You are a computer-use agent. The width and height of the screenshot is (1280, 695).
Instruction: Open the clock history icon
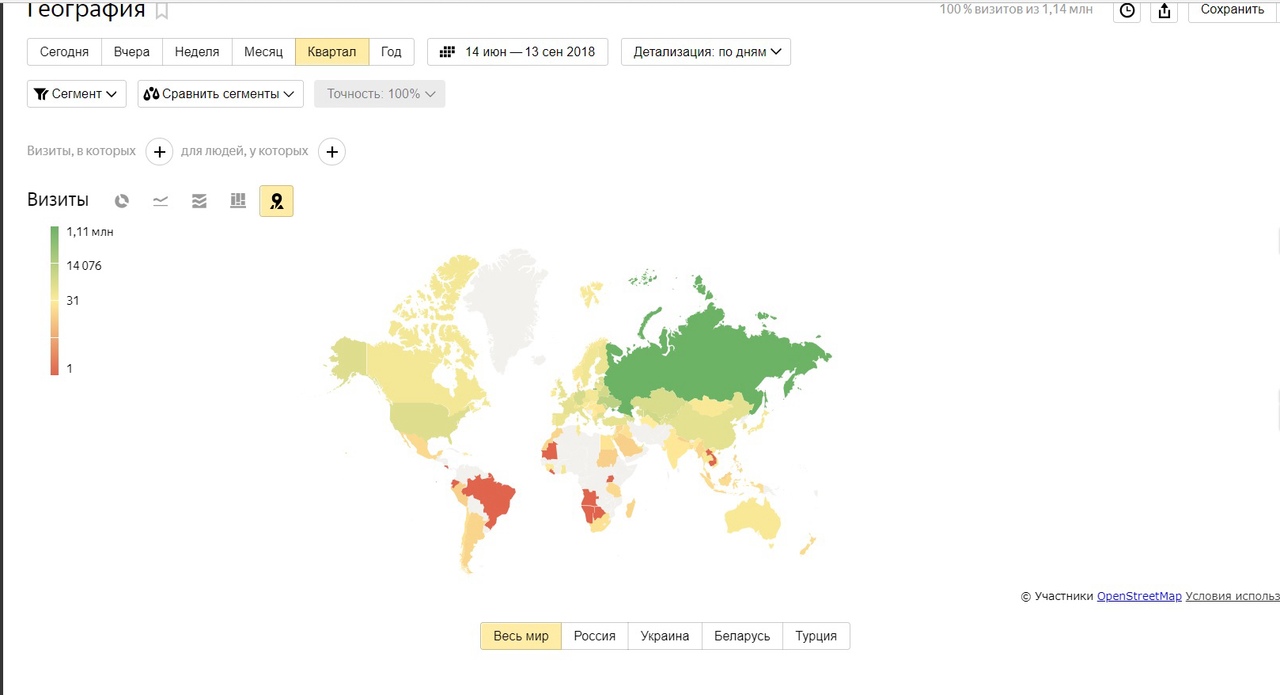coord(1127,10)
